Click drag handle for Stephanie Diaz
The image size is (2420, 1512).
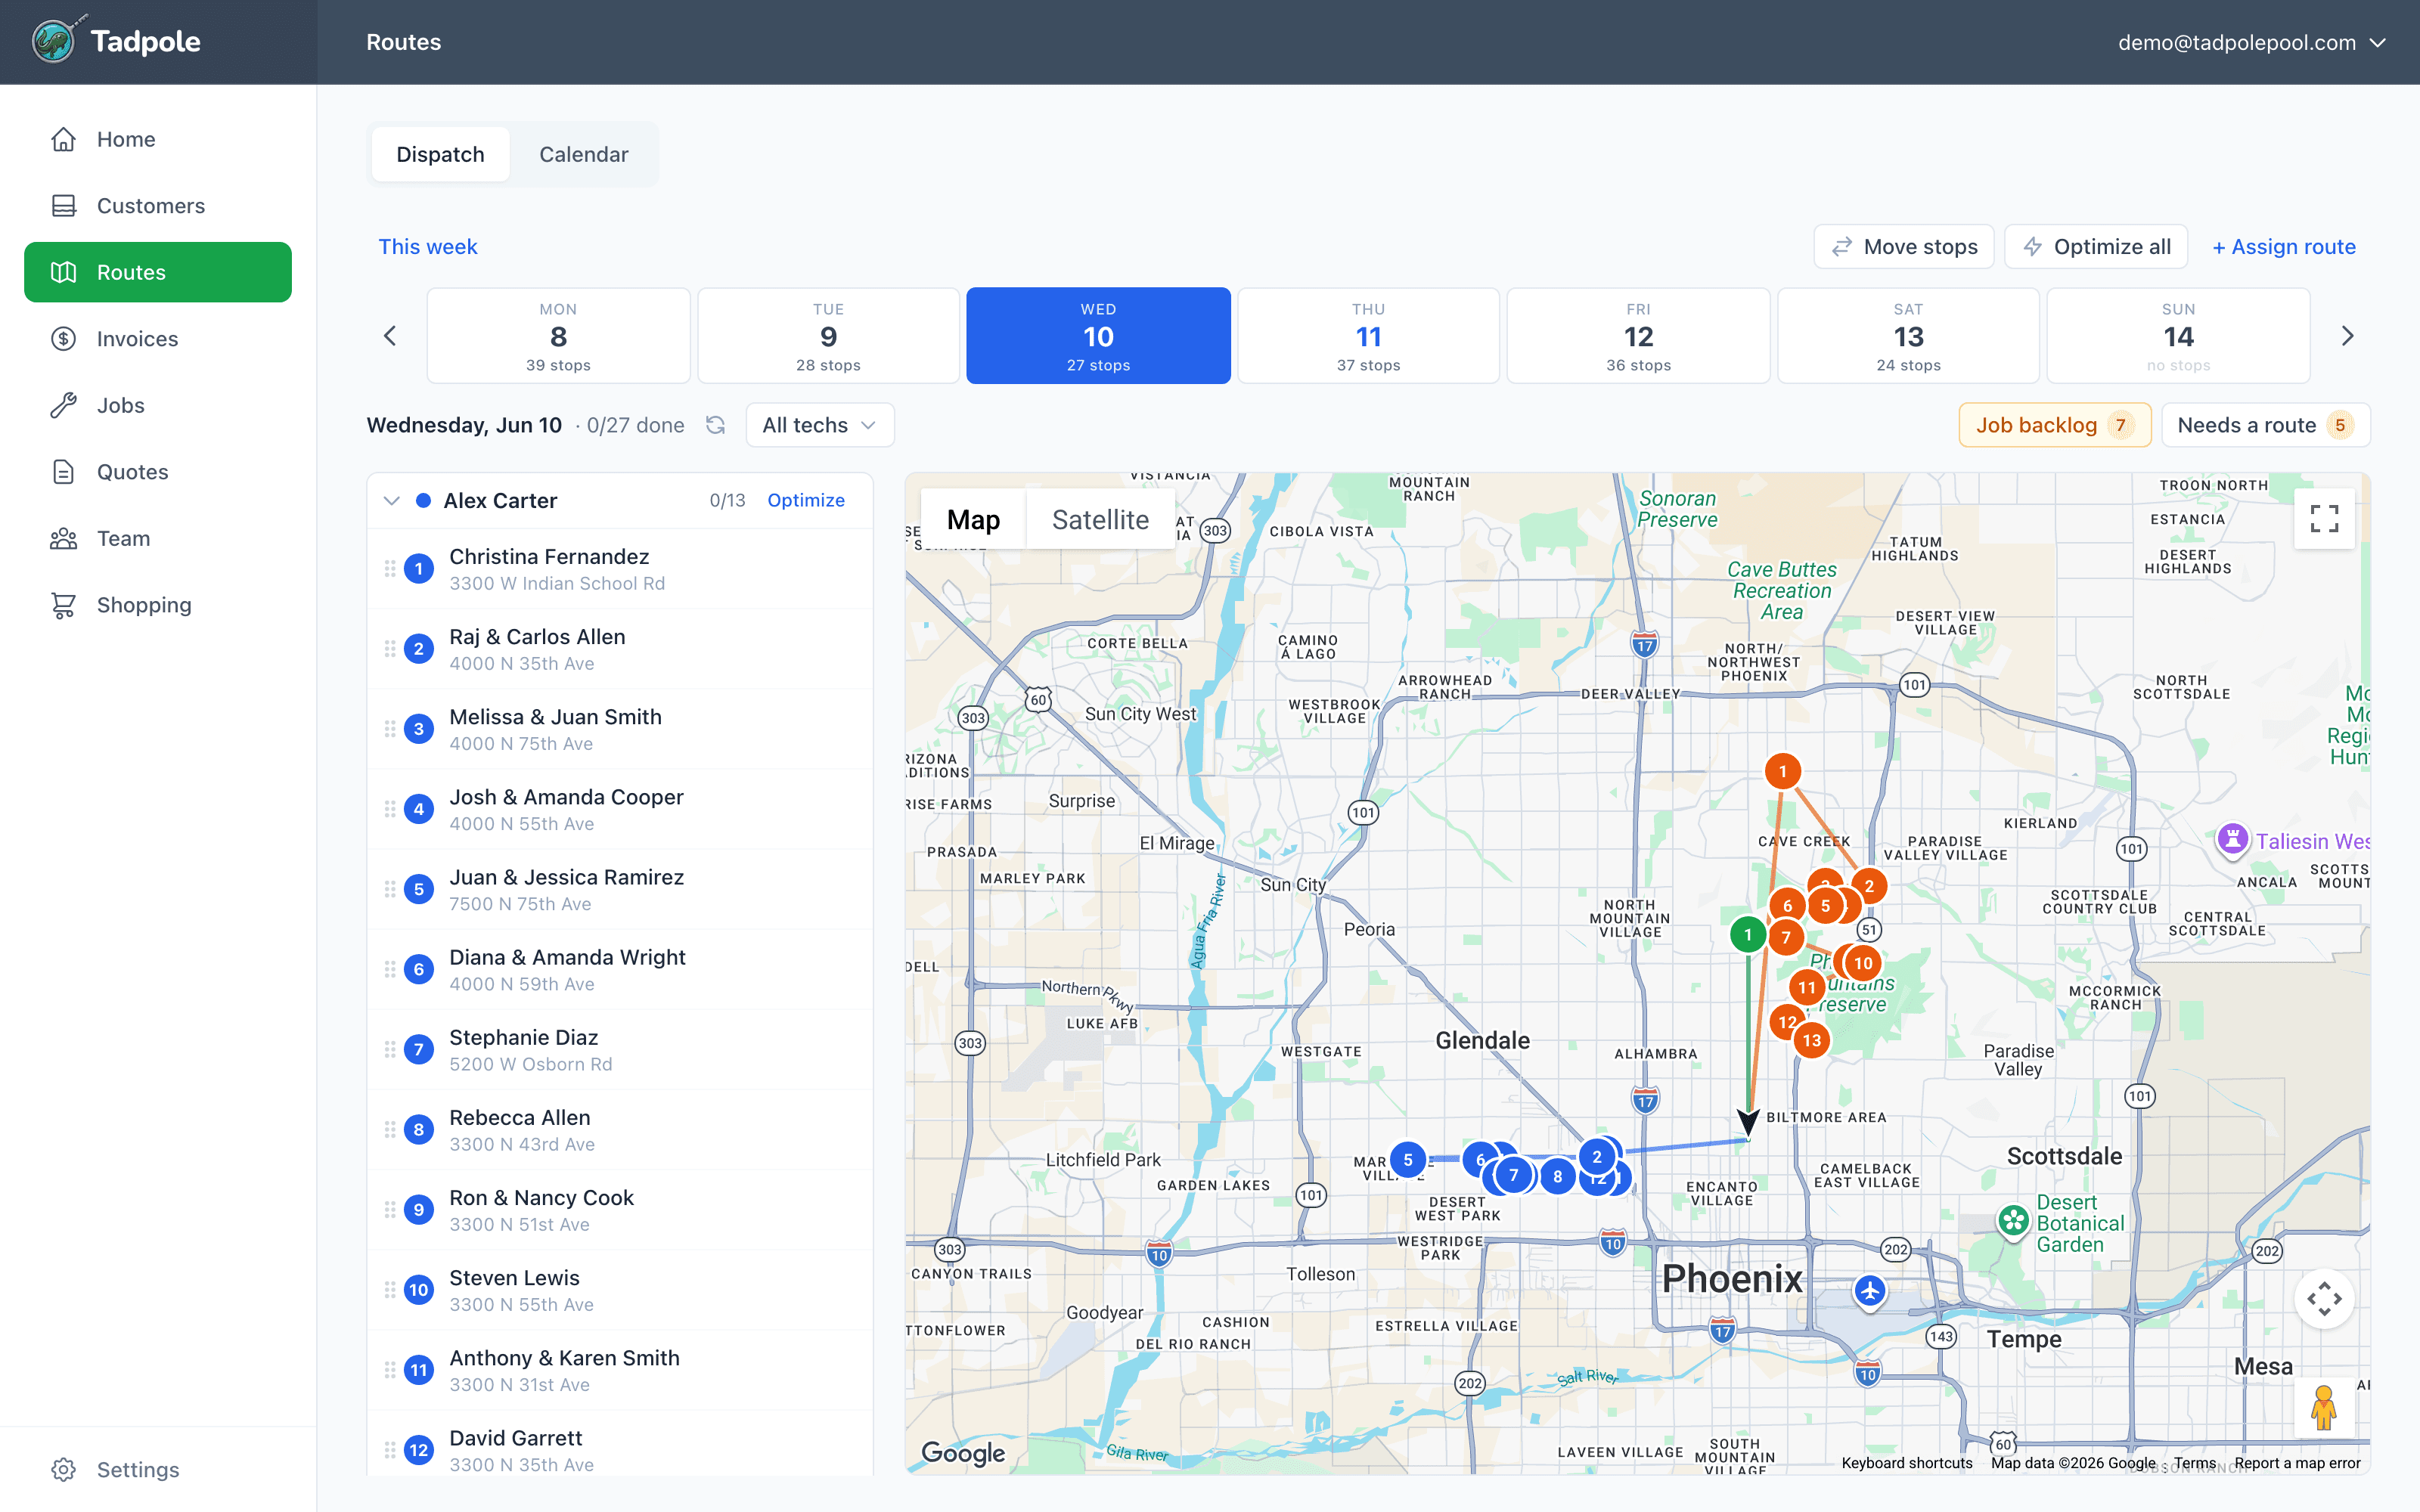tap(390, 1050)
